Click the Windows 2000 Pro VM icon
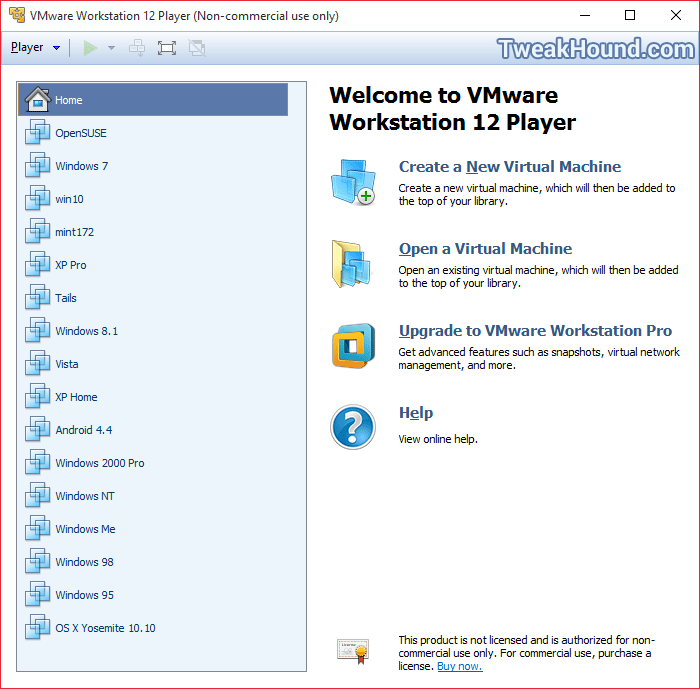Viewport: 700px width, 689px height. (x=38, y=463)
